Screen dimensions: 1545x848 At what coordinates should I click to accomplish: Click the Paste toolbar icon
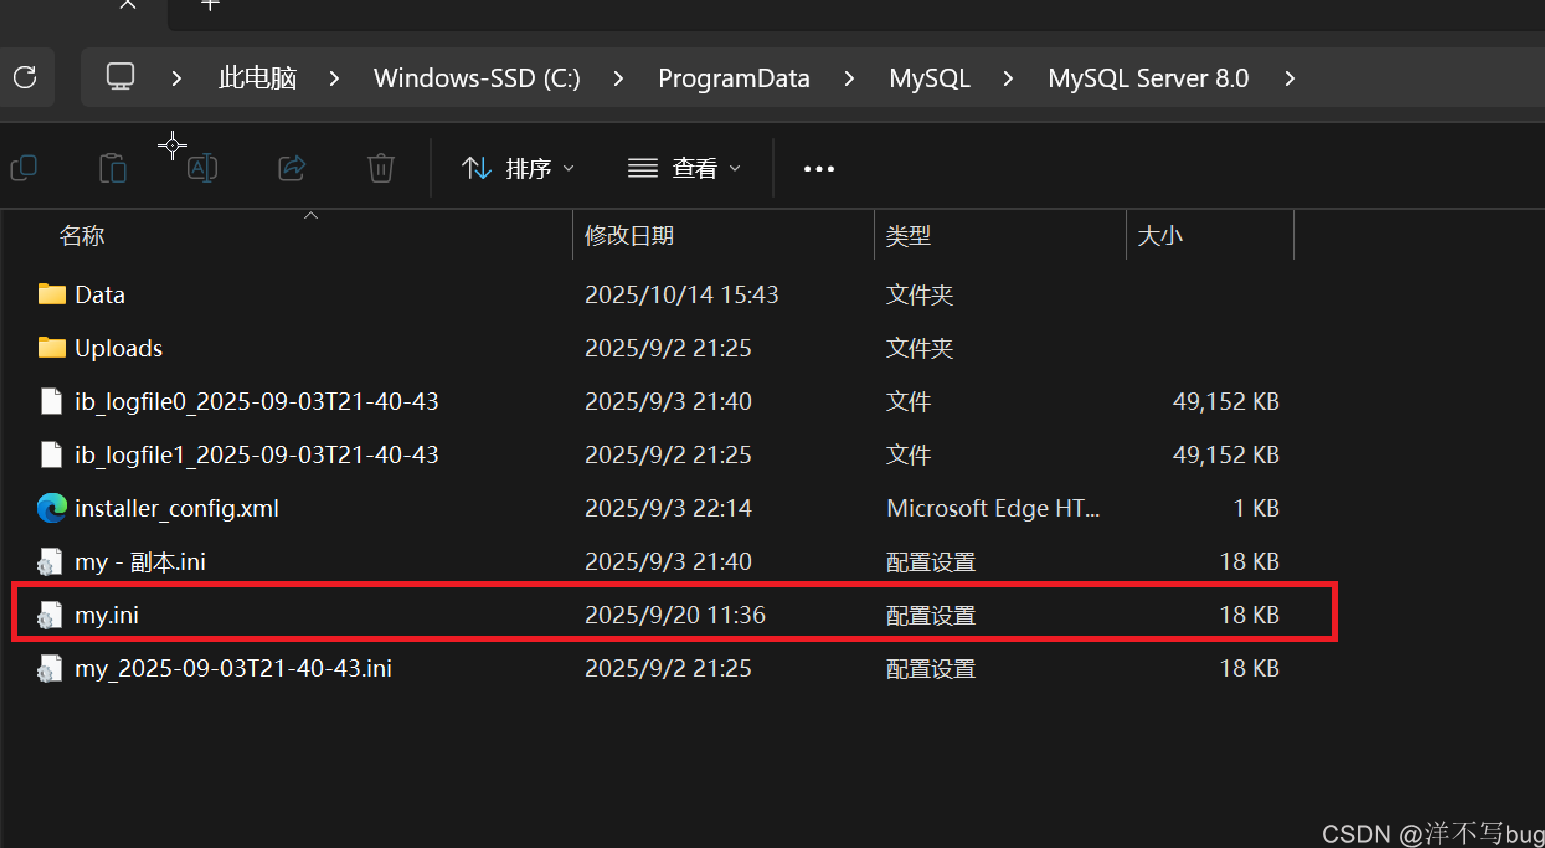pyautogui.click(x=113, y=168)
